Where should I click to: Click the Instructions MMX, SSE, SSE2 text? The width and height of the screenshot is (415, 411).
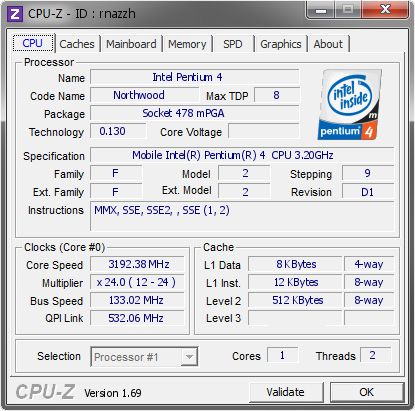(x=162, y=210)
